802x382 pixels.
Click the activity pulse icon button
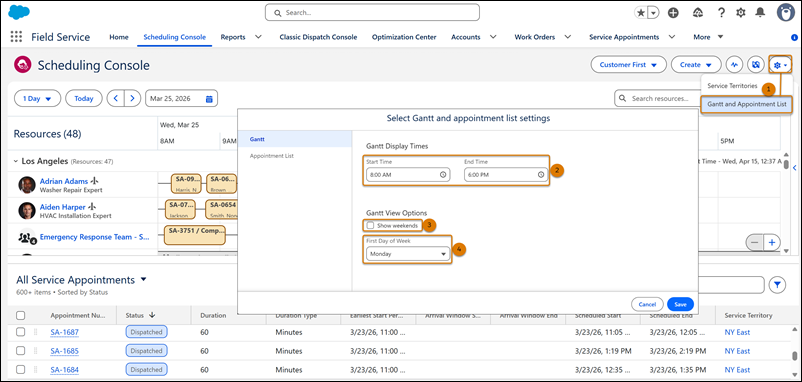(735, 65)
